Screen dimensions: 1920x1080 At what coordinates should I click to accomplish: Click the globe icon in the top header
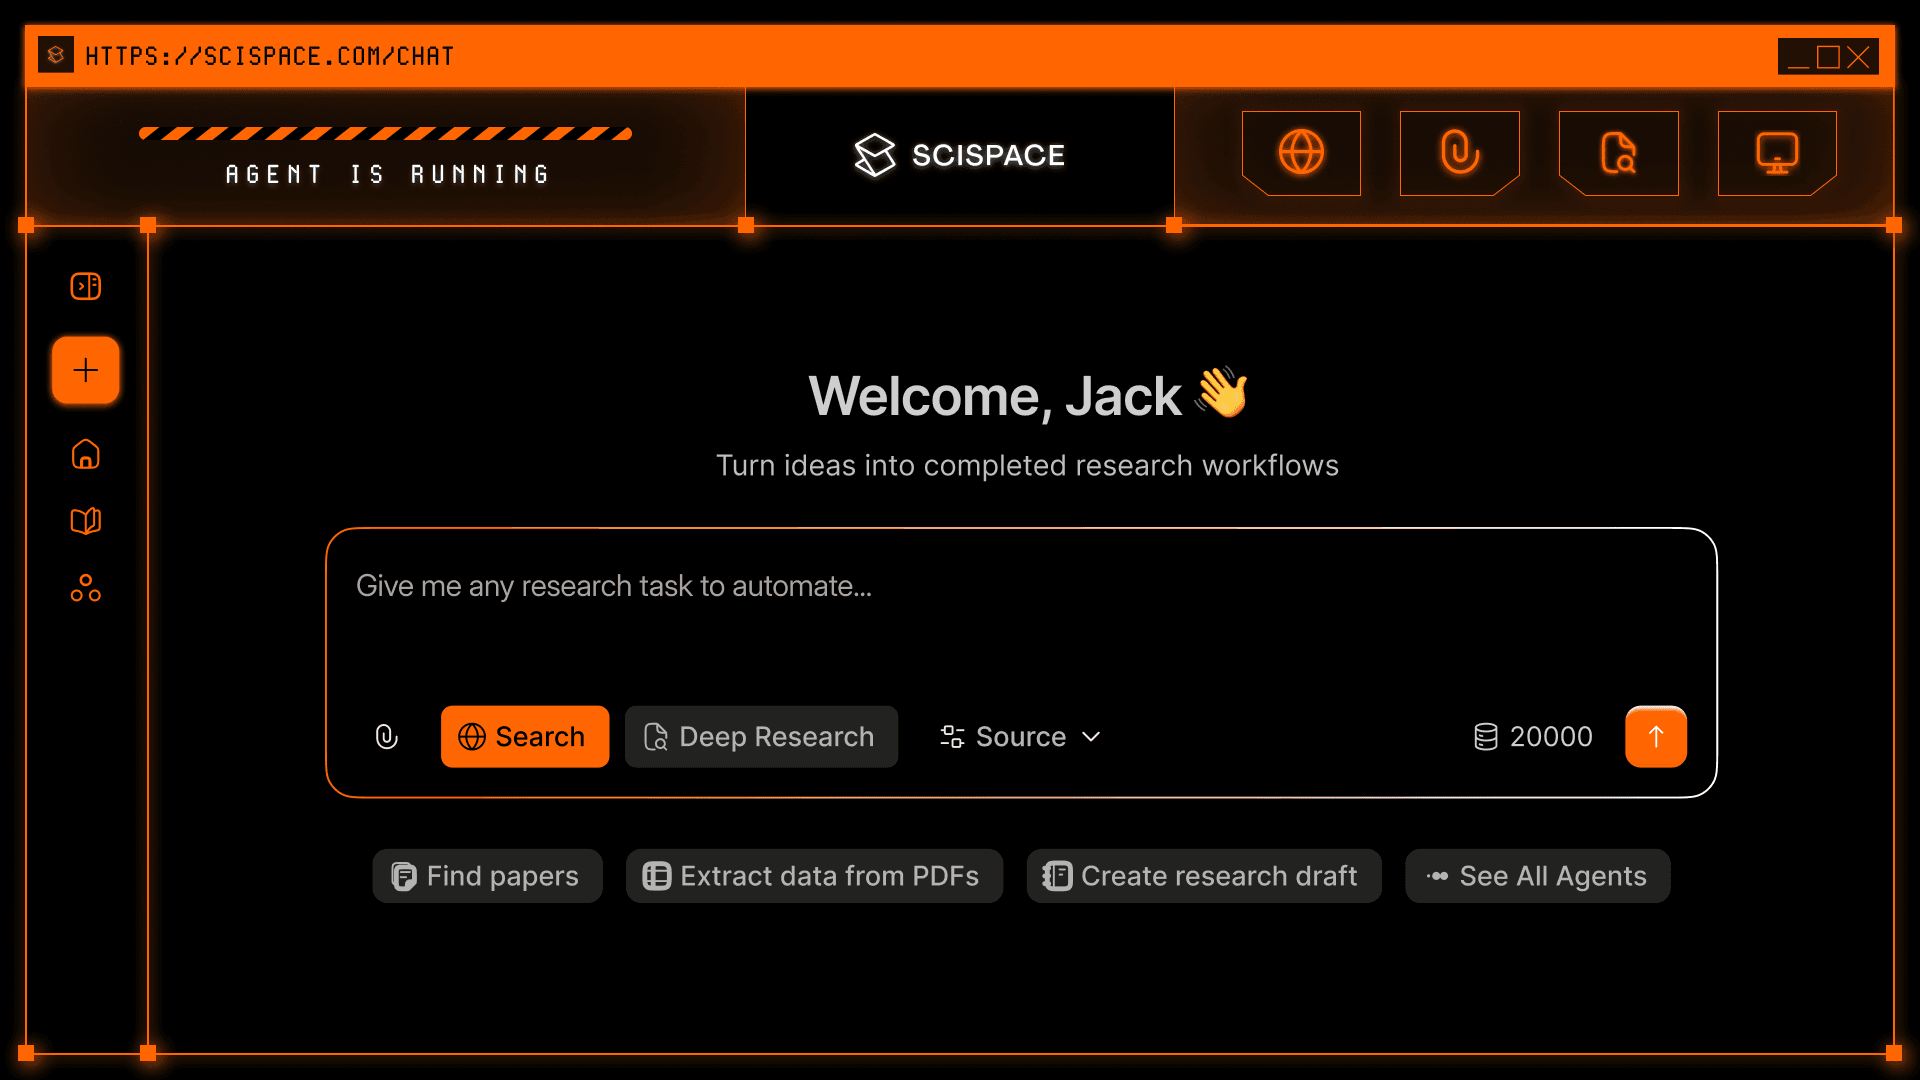[1301, 153]
